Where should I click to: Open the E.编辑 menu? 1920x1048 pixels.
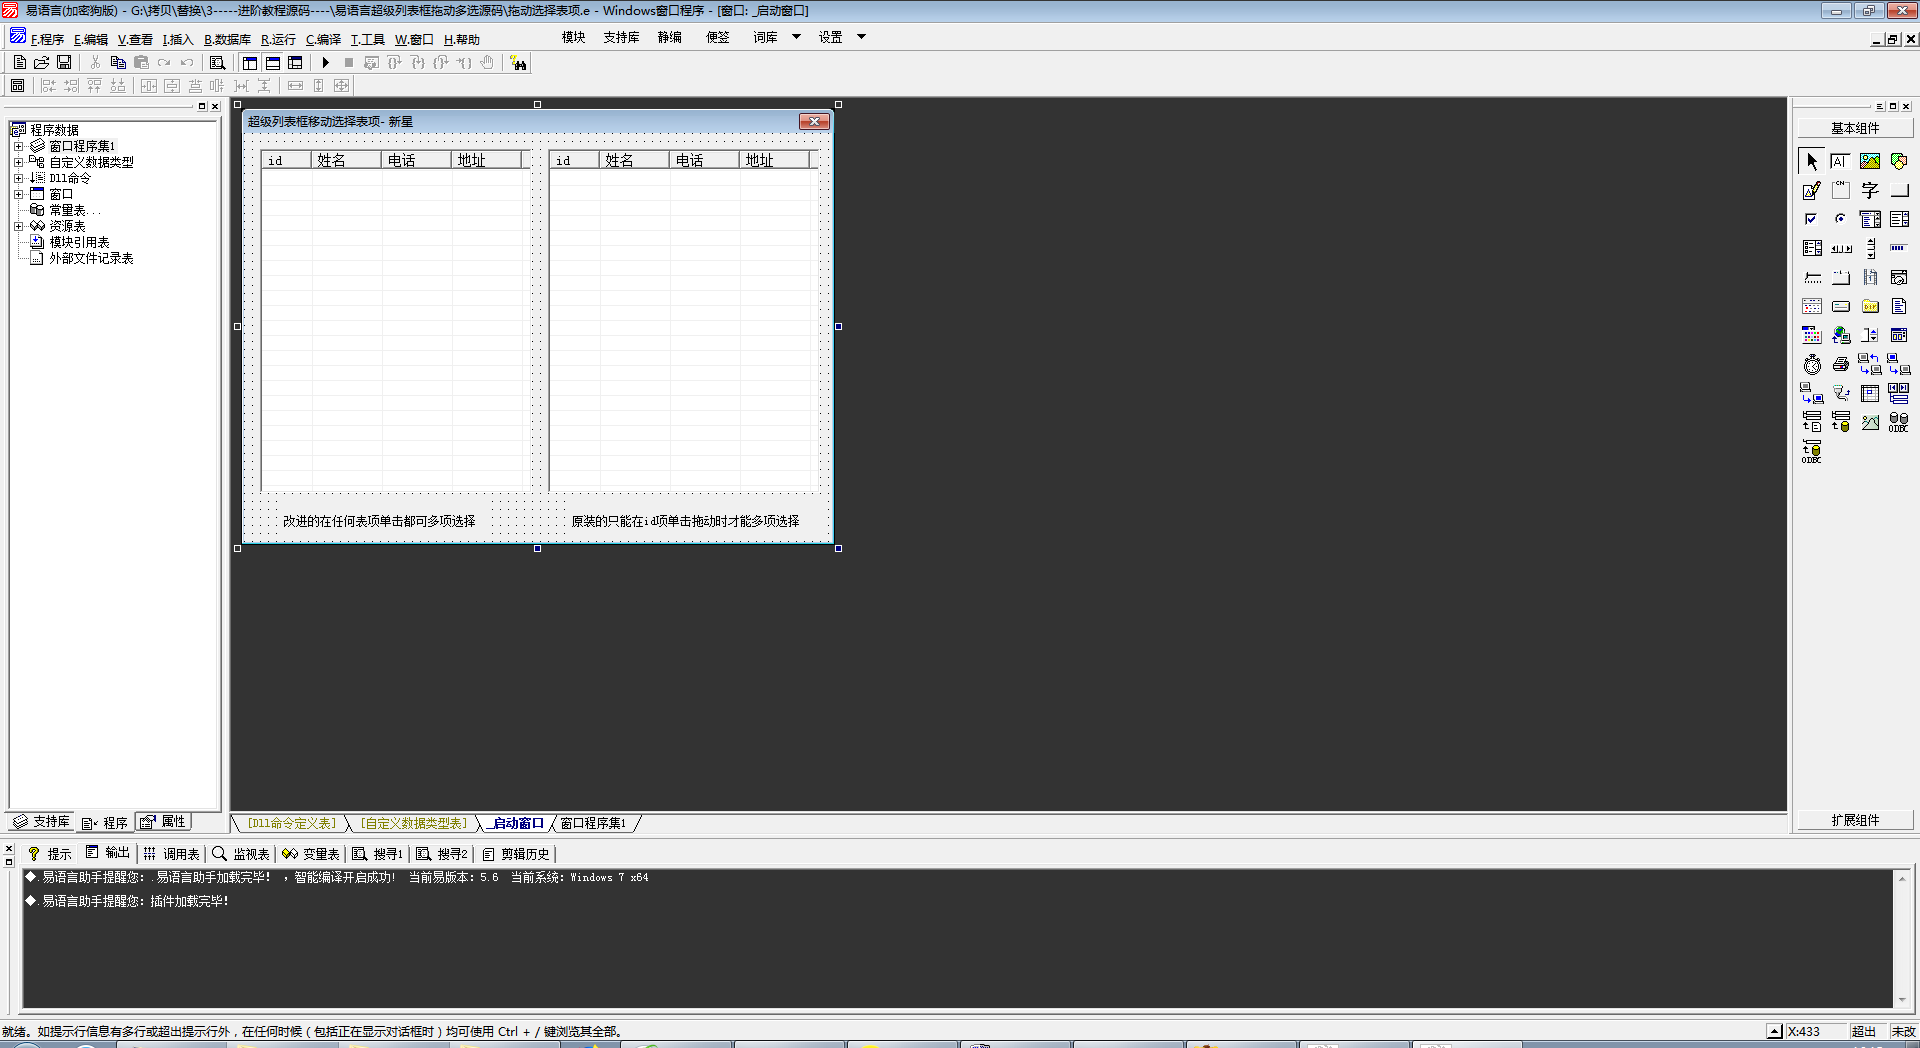click(x=91, y=40)
